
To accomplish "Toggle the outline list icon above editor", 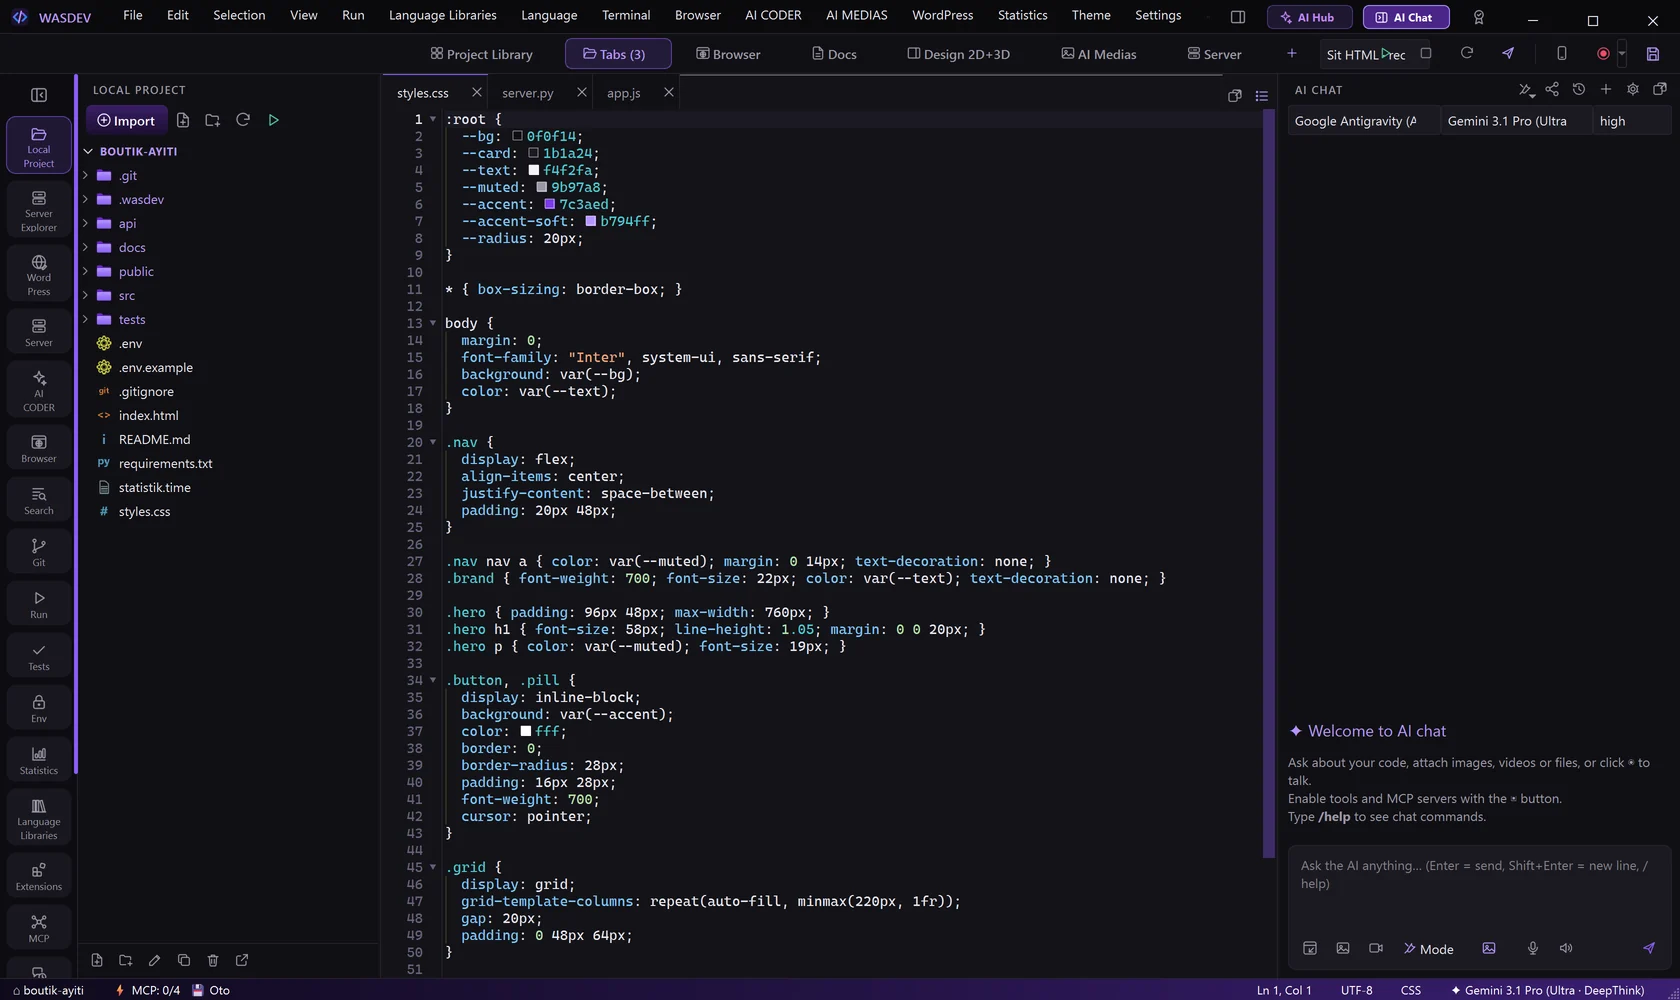I will pyautogui.click(x=1262, y=96).
